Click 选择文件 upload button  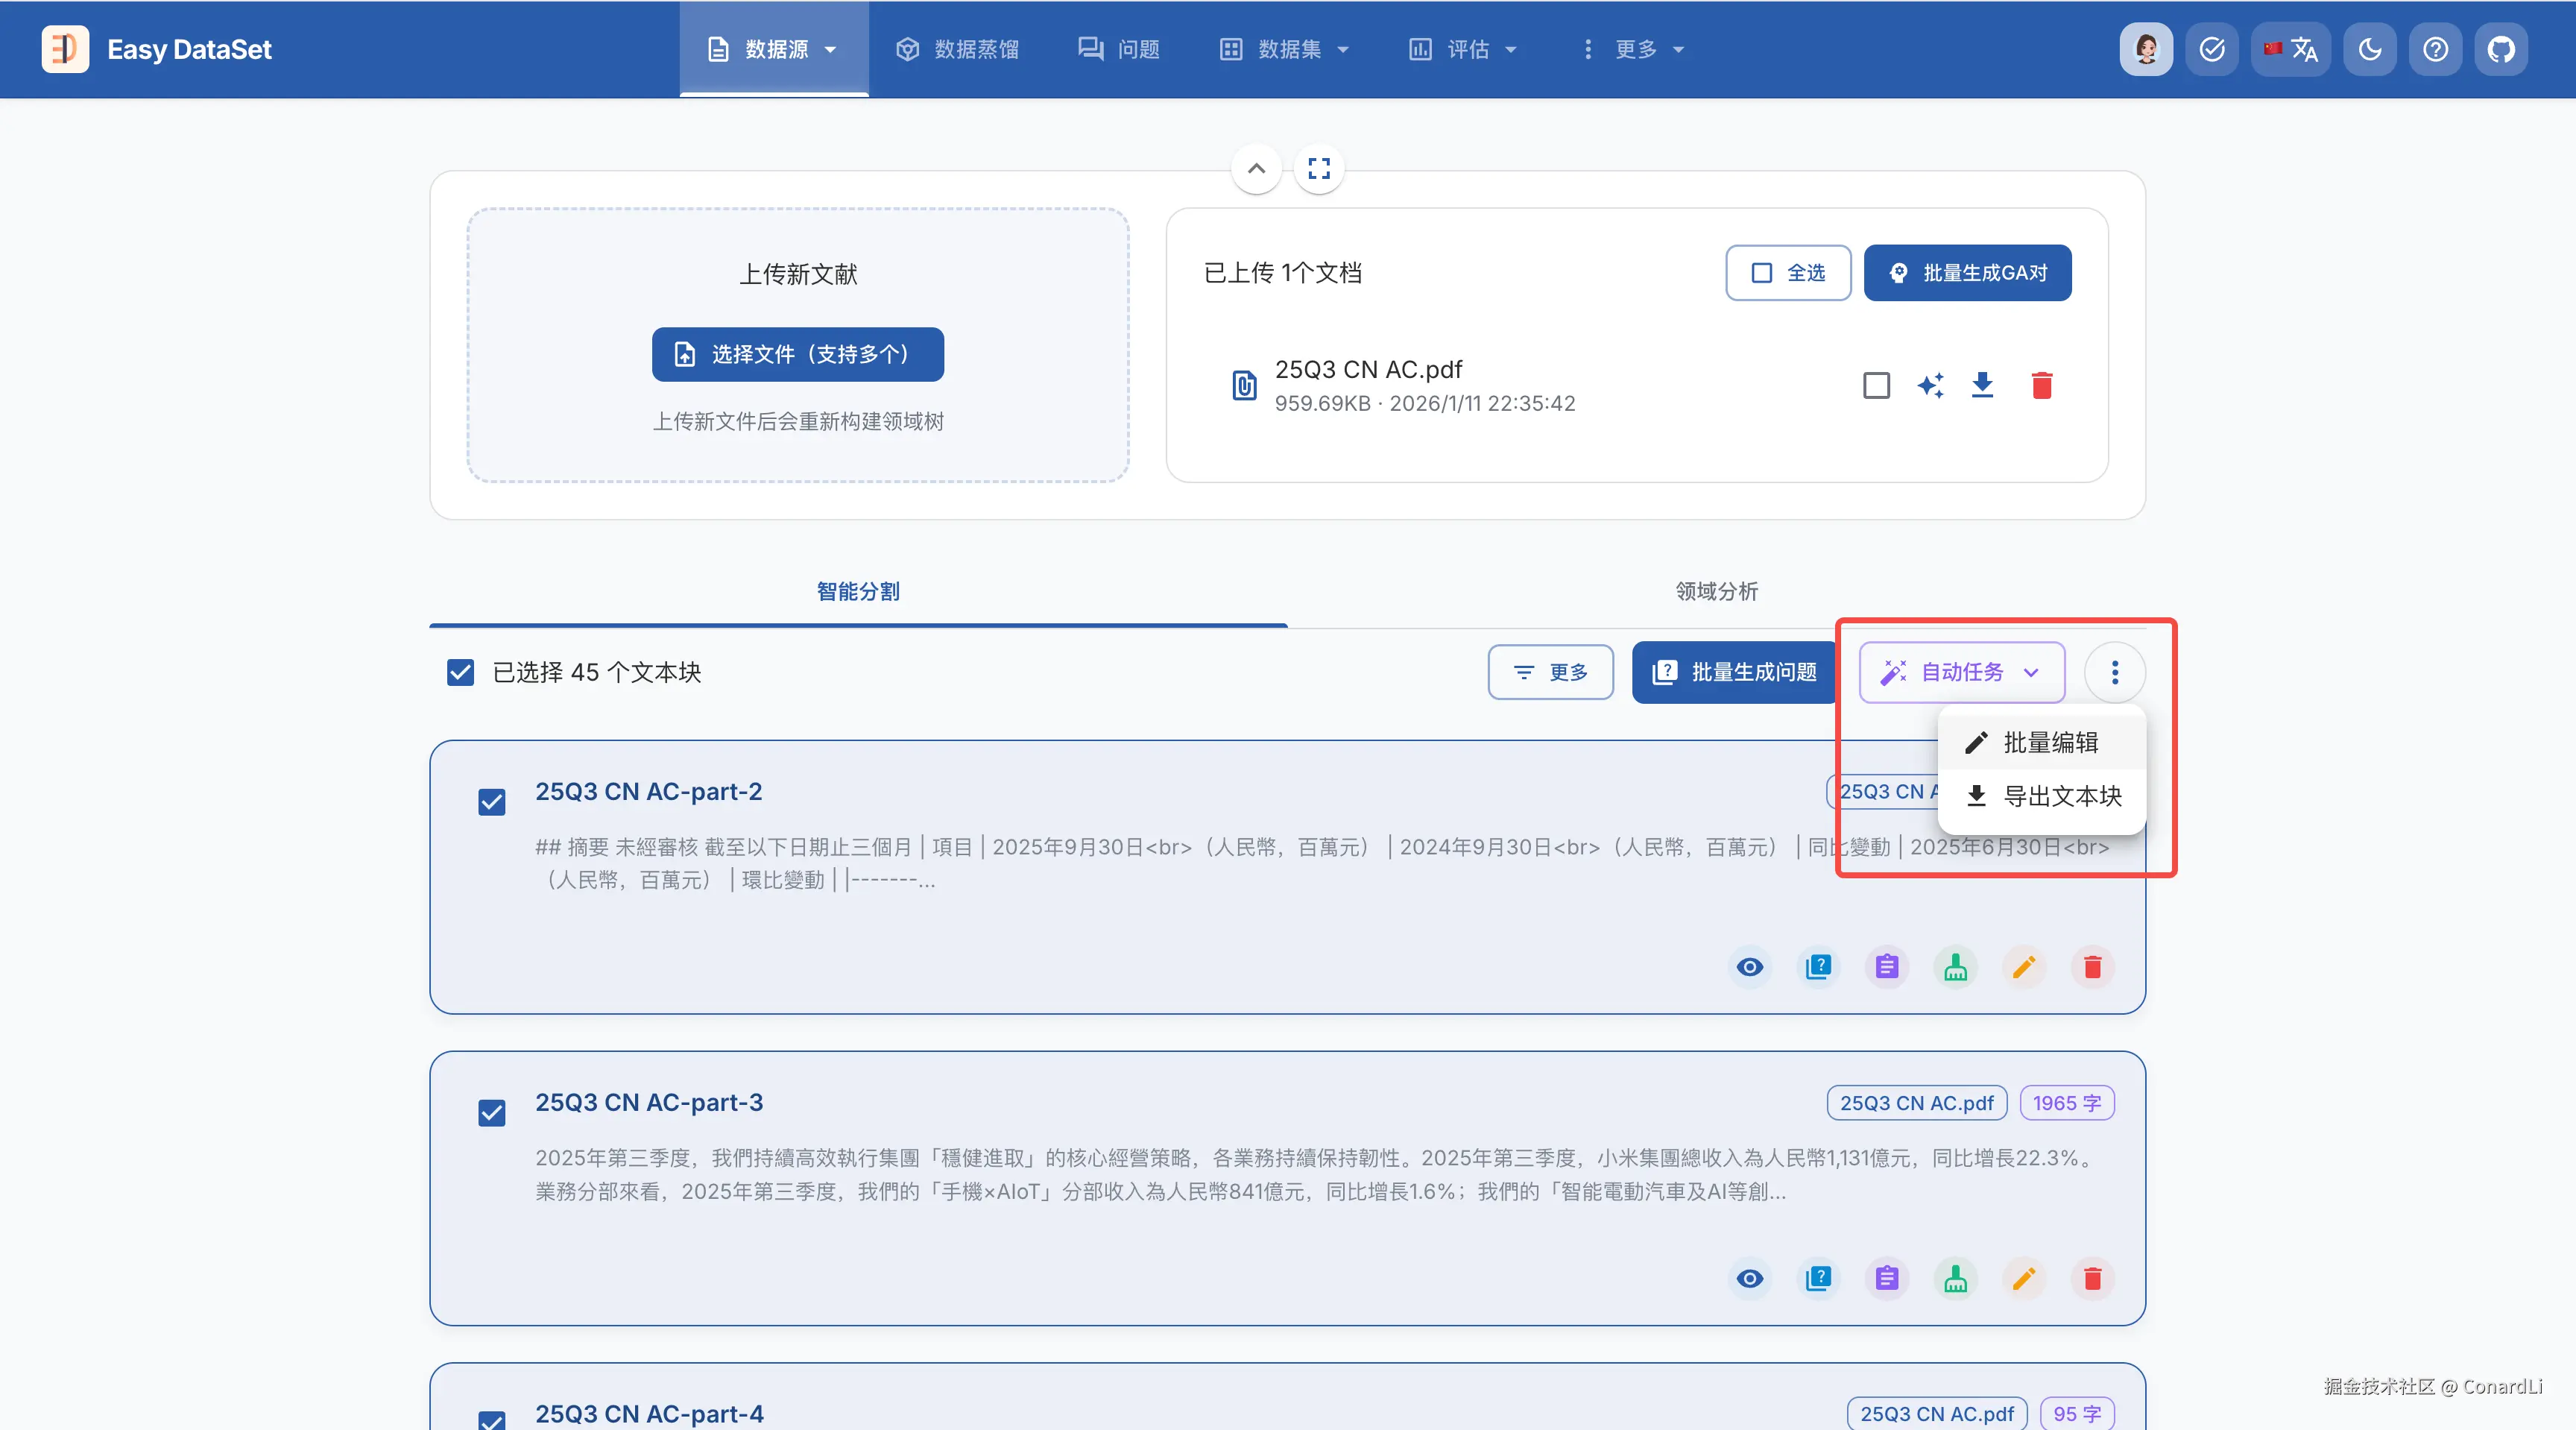tap(797, 354)
